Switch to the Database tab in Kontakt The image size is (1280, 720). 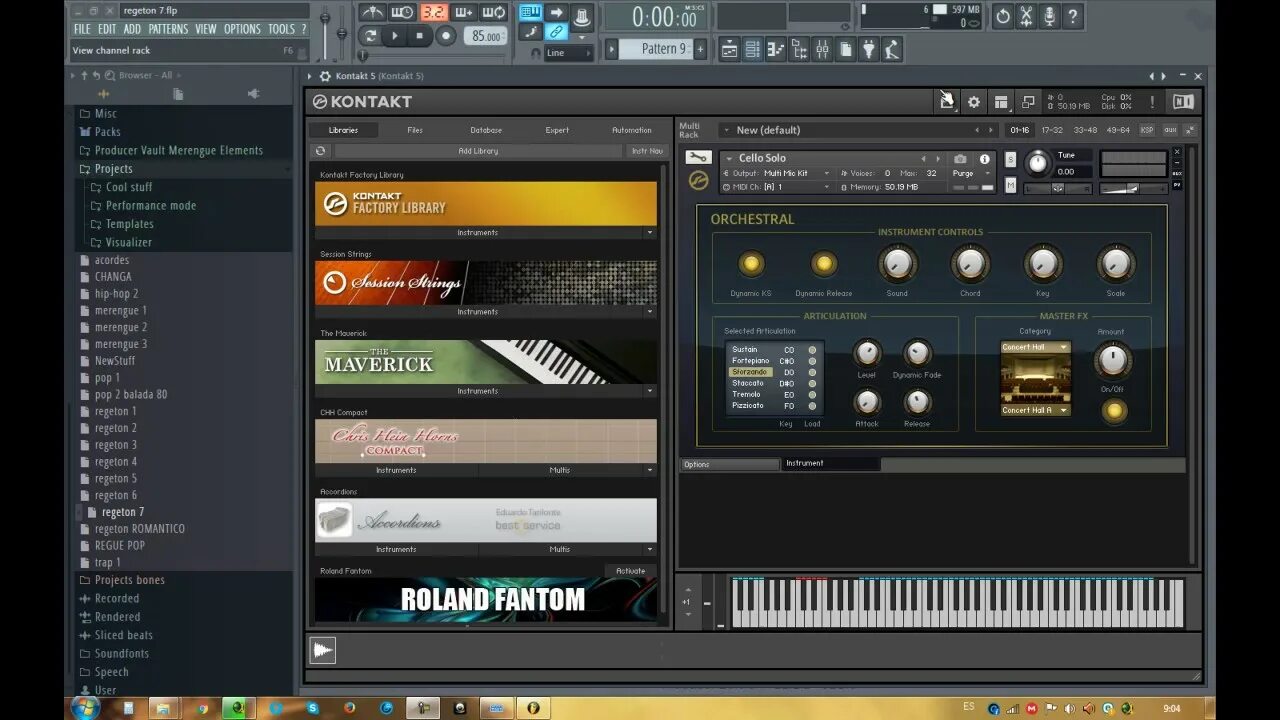click(486, 130)
